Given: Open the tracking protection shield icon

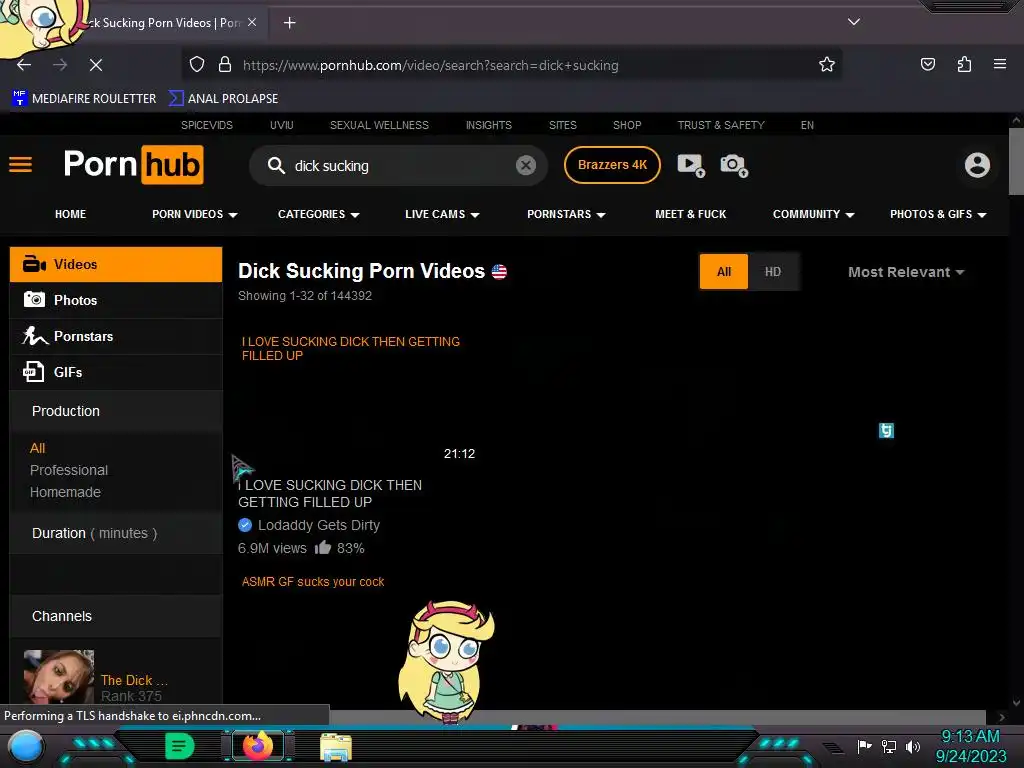Looking at the screenshot, I should click(x=197, y=65).
